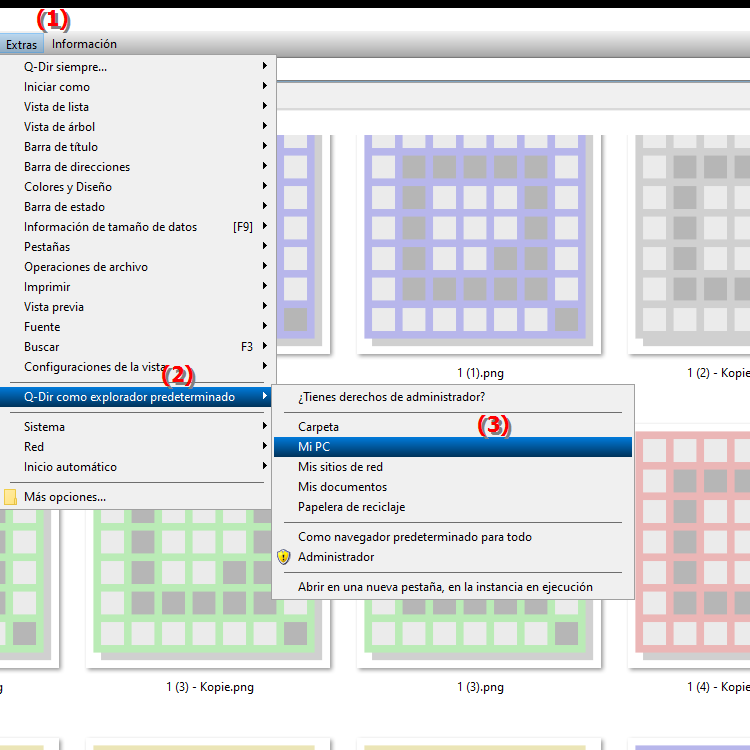Open the Buscar F3 submenu
The image size is (750, 750).
coord(137,347)
